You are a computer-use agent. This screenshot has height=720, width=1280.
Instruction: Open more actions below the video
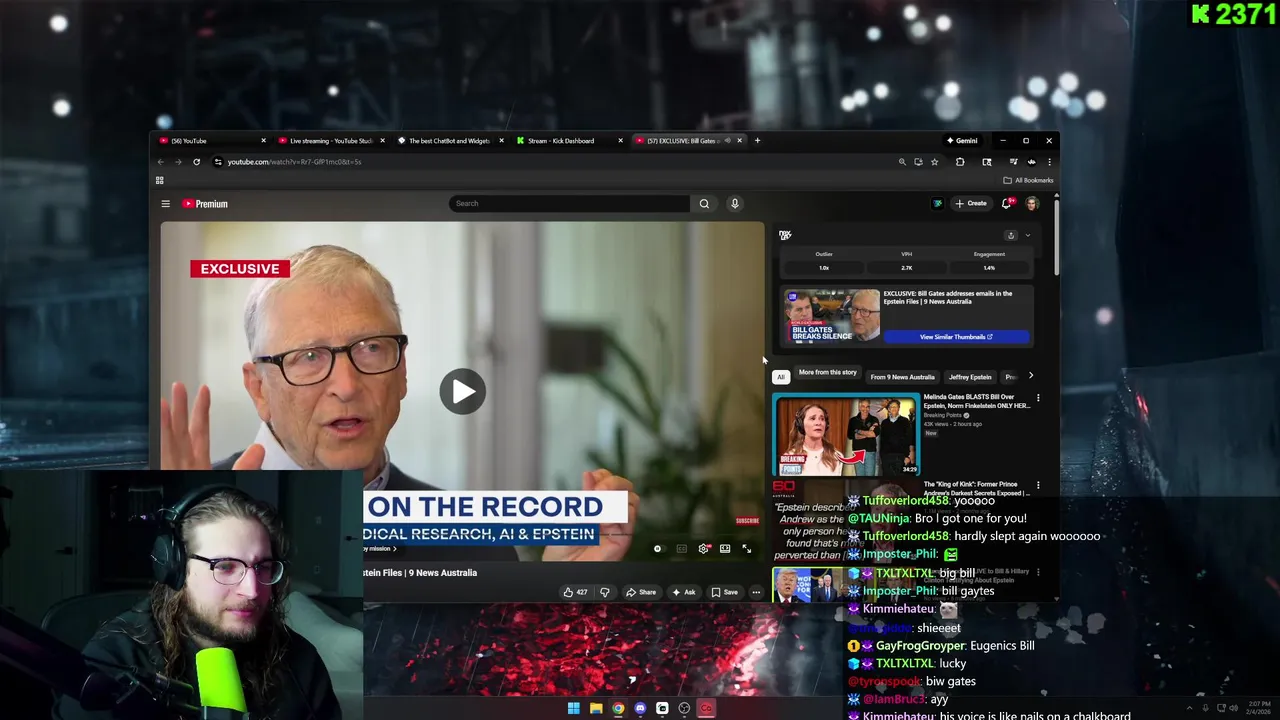click(756, 592)
